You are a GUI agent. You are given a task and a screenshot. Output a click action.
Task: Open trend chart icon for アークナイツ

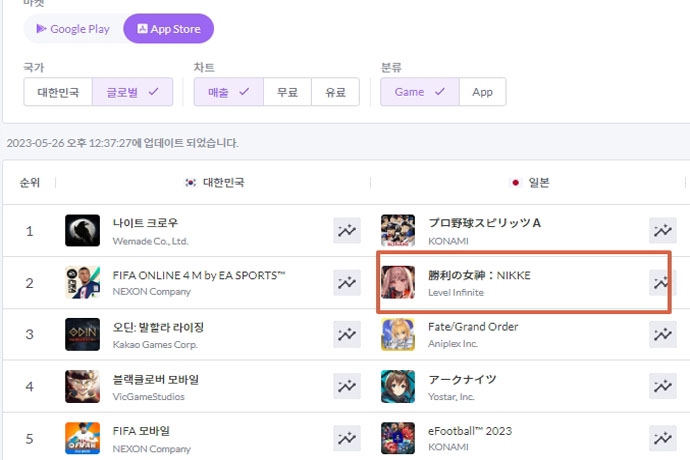pos(662,387)
